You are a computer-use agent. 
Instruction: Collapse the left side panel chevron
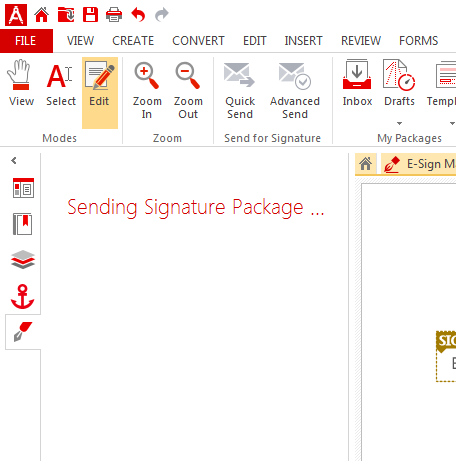coord(14,161)
